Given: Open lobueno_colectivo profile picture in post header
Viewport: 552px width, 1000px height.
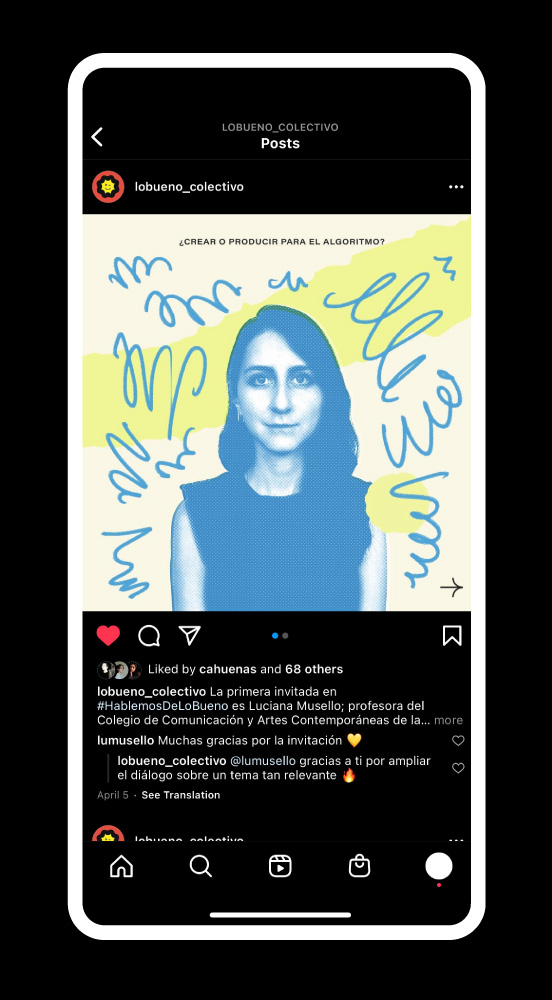Looking at the screenshot, I should pyautogui.click(x=108, y=187).
